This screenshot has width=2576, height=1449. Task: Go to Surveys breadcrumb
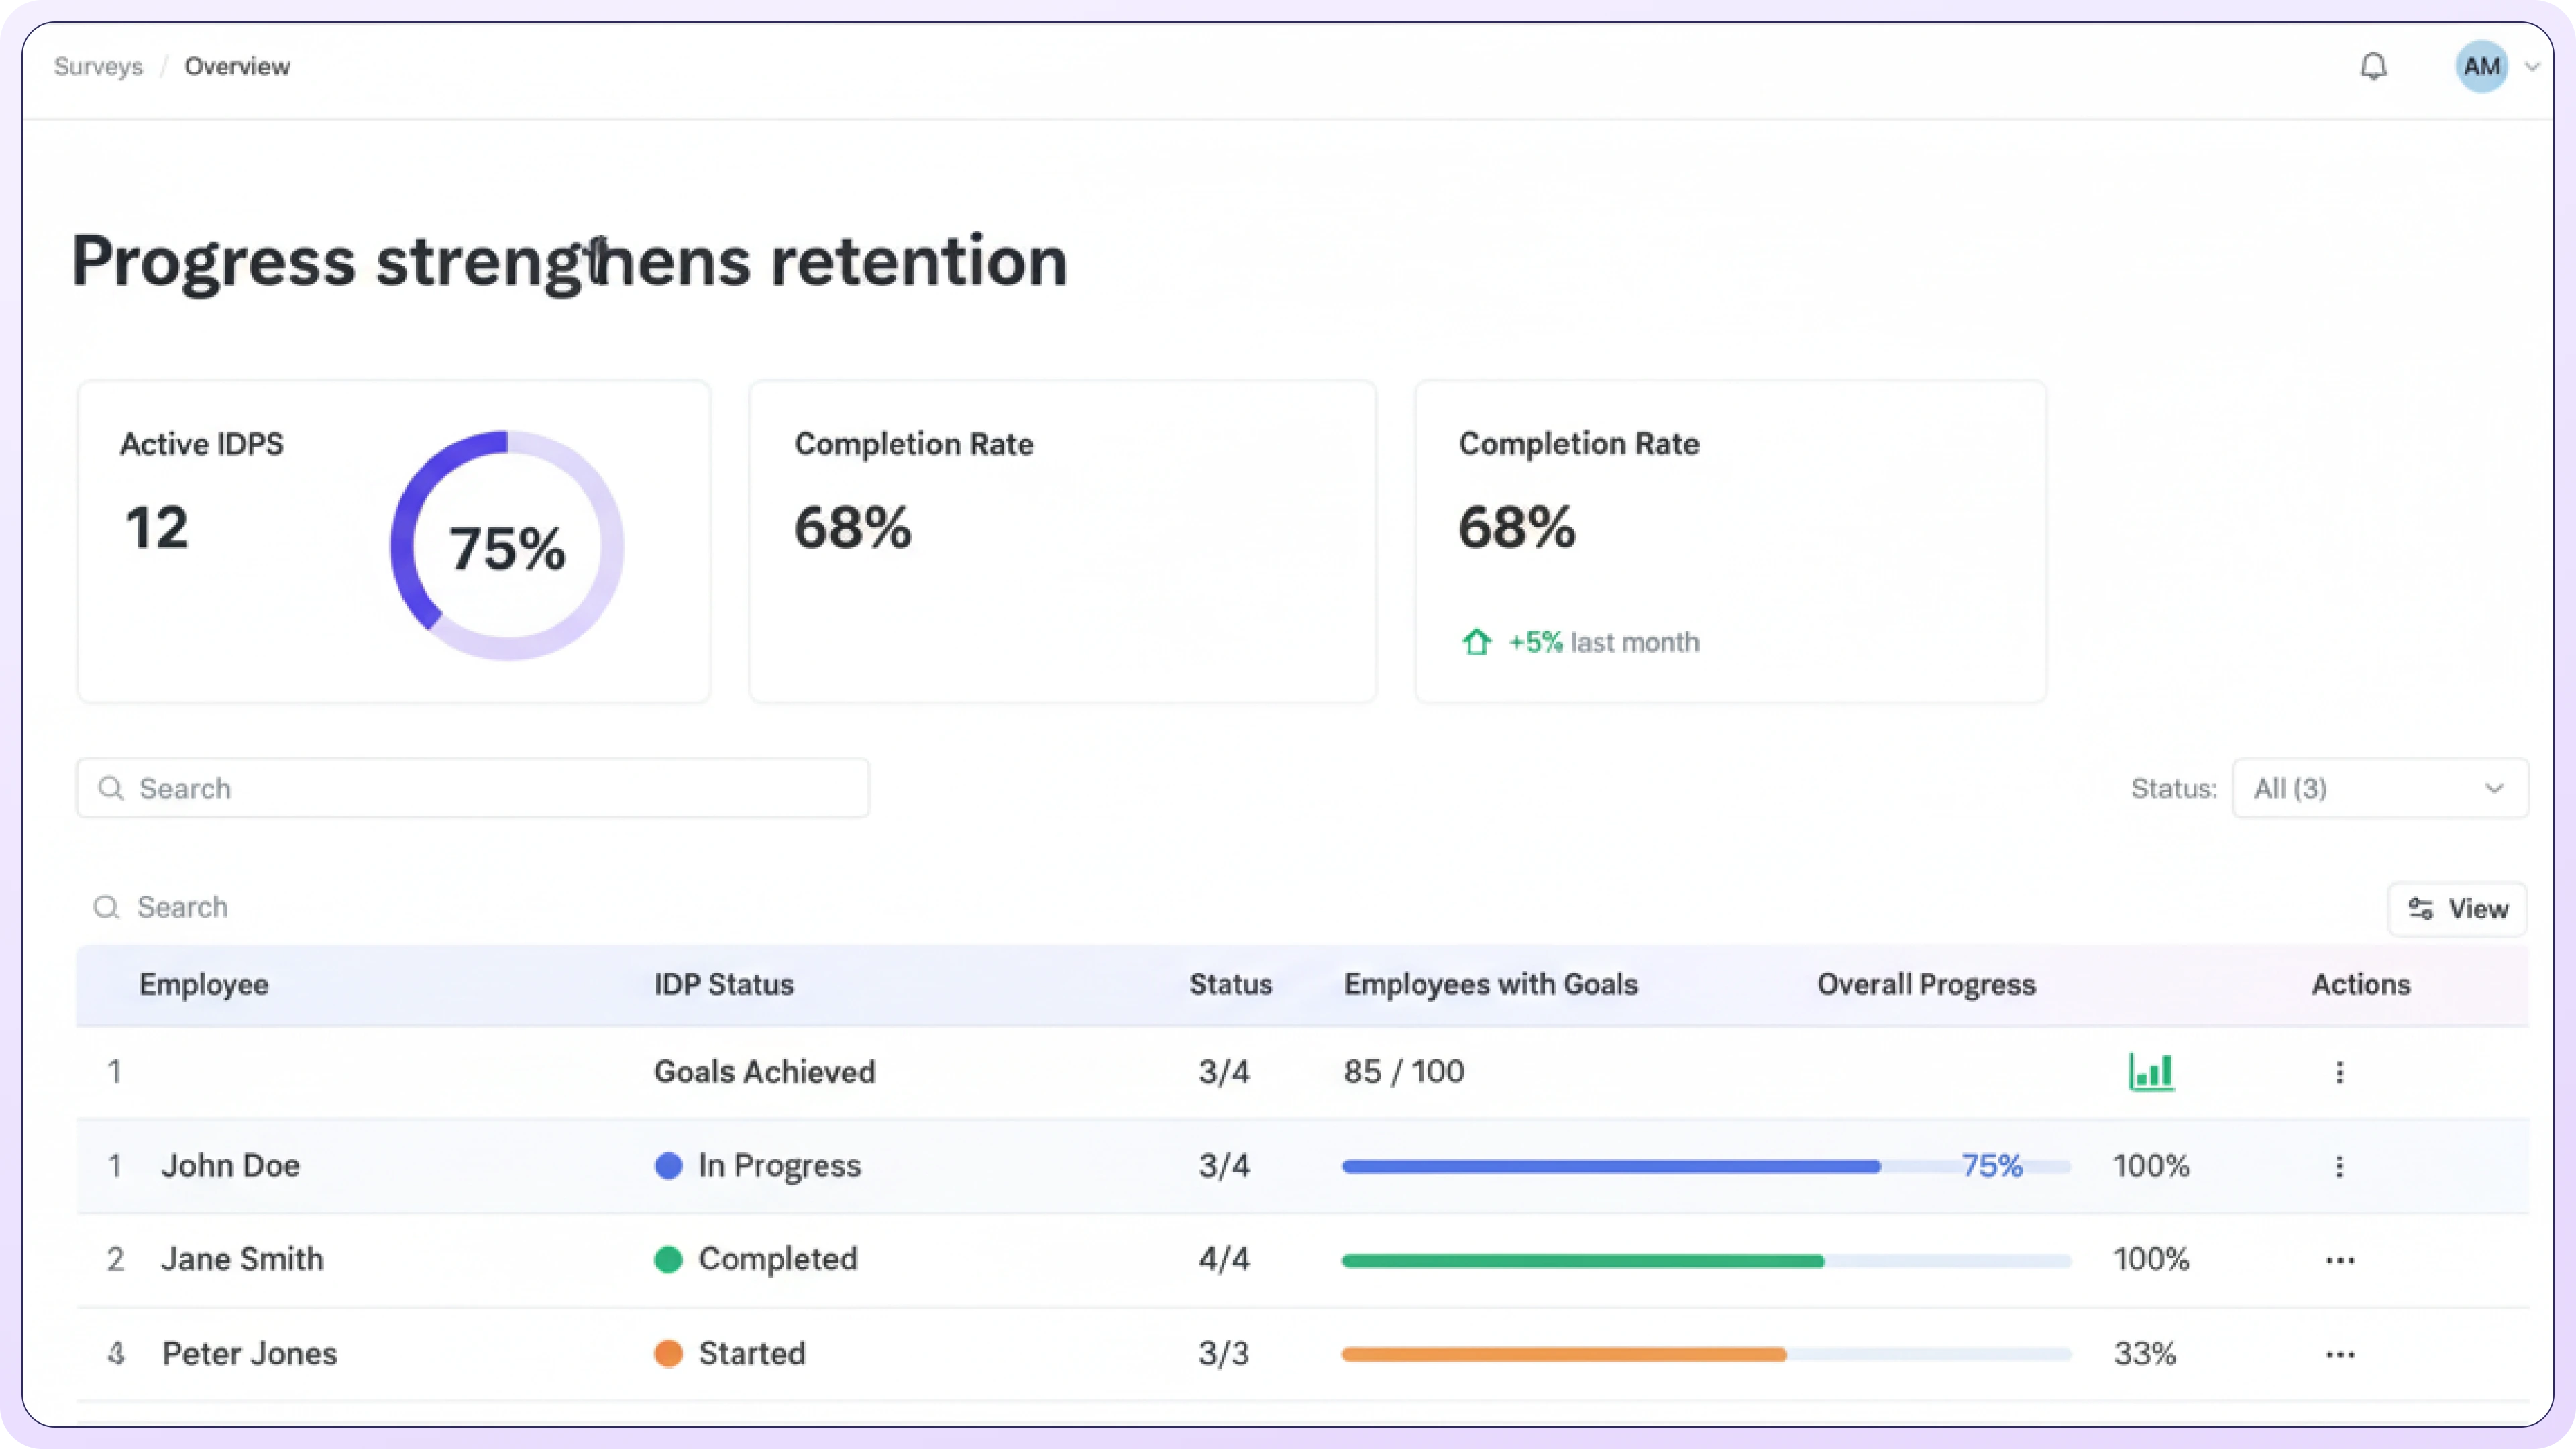pos(98,67)
